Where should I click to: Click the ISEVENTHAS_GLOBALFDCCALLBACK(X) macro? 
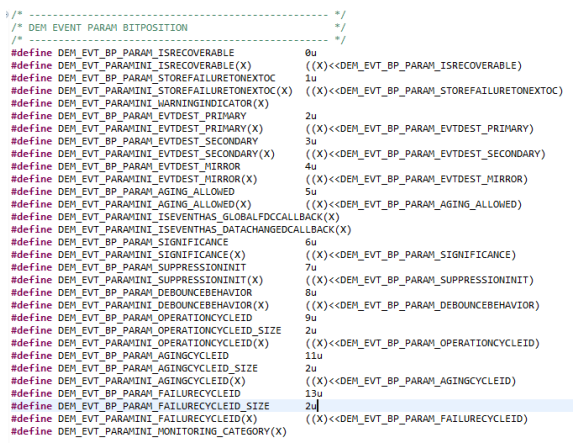199,217
